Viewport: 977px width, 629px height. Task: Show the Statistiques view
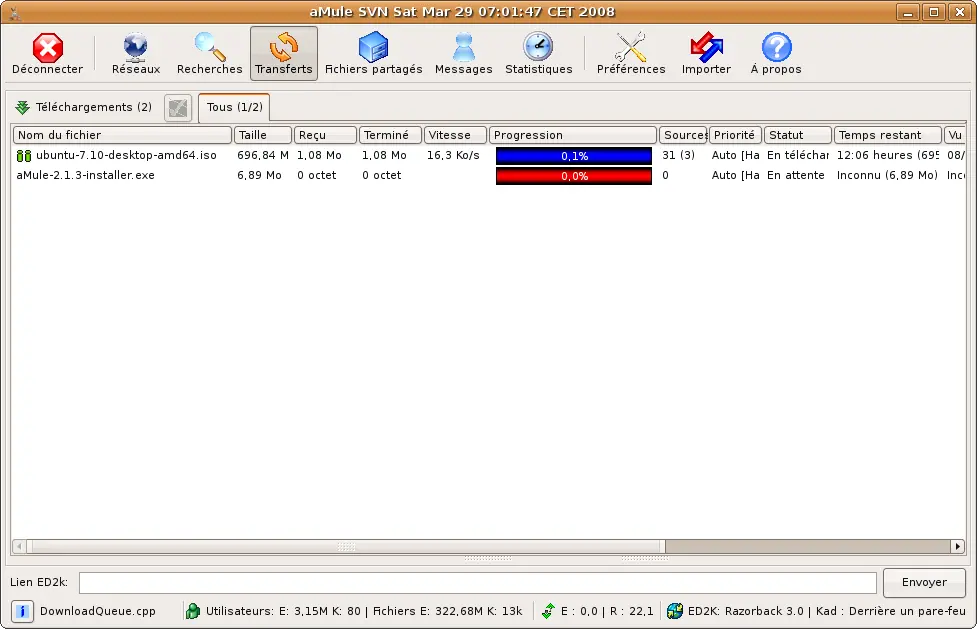pos(538,54)
